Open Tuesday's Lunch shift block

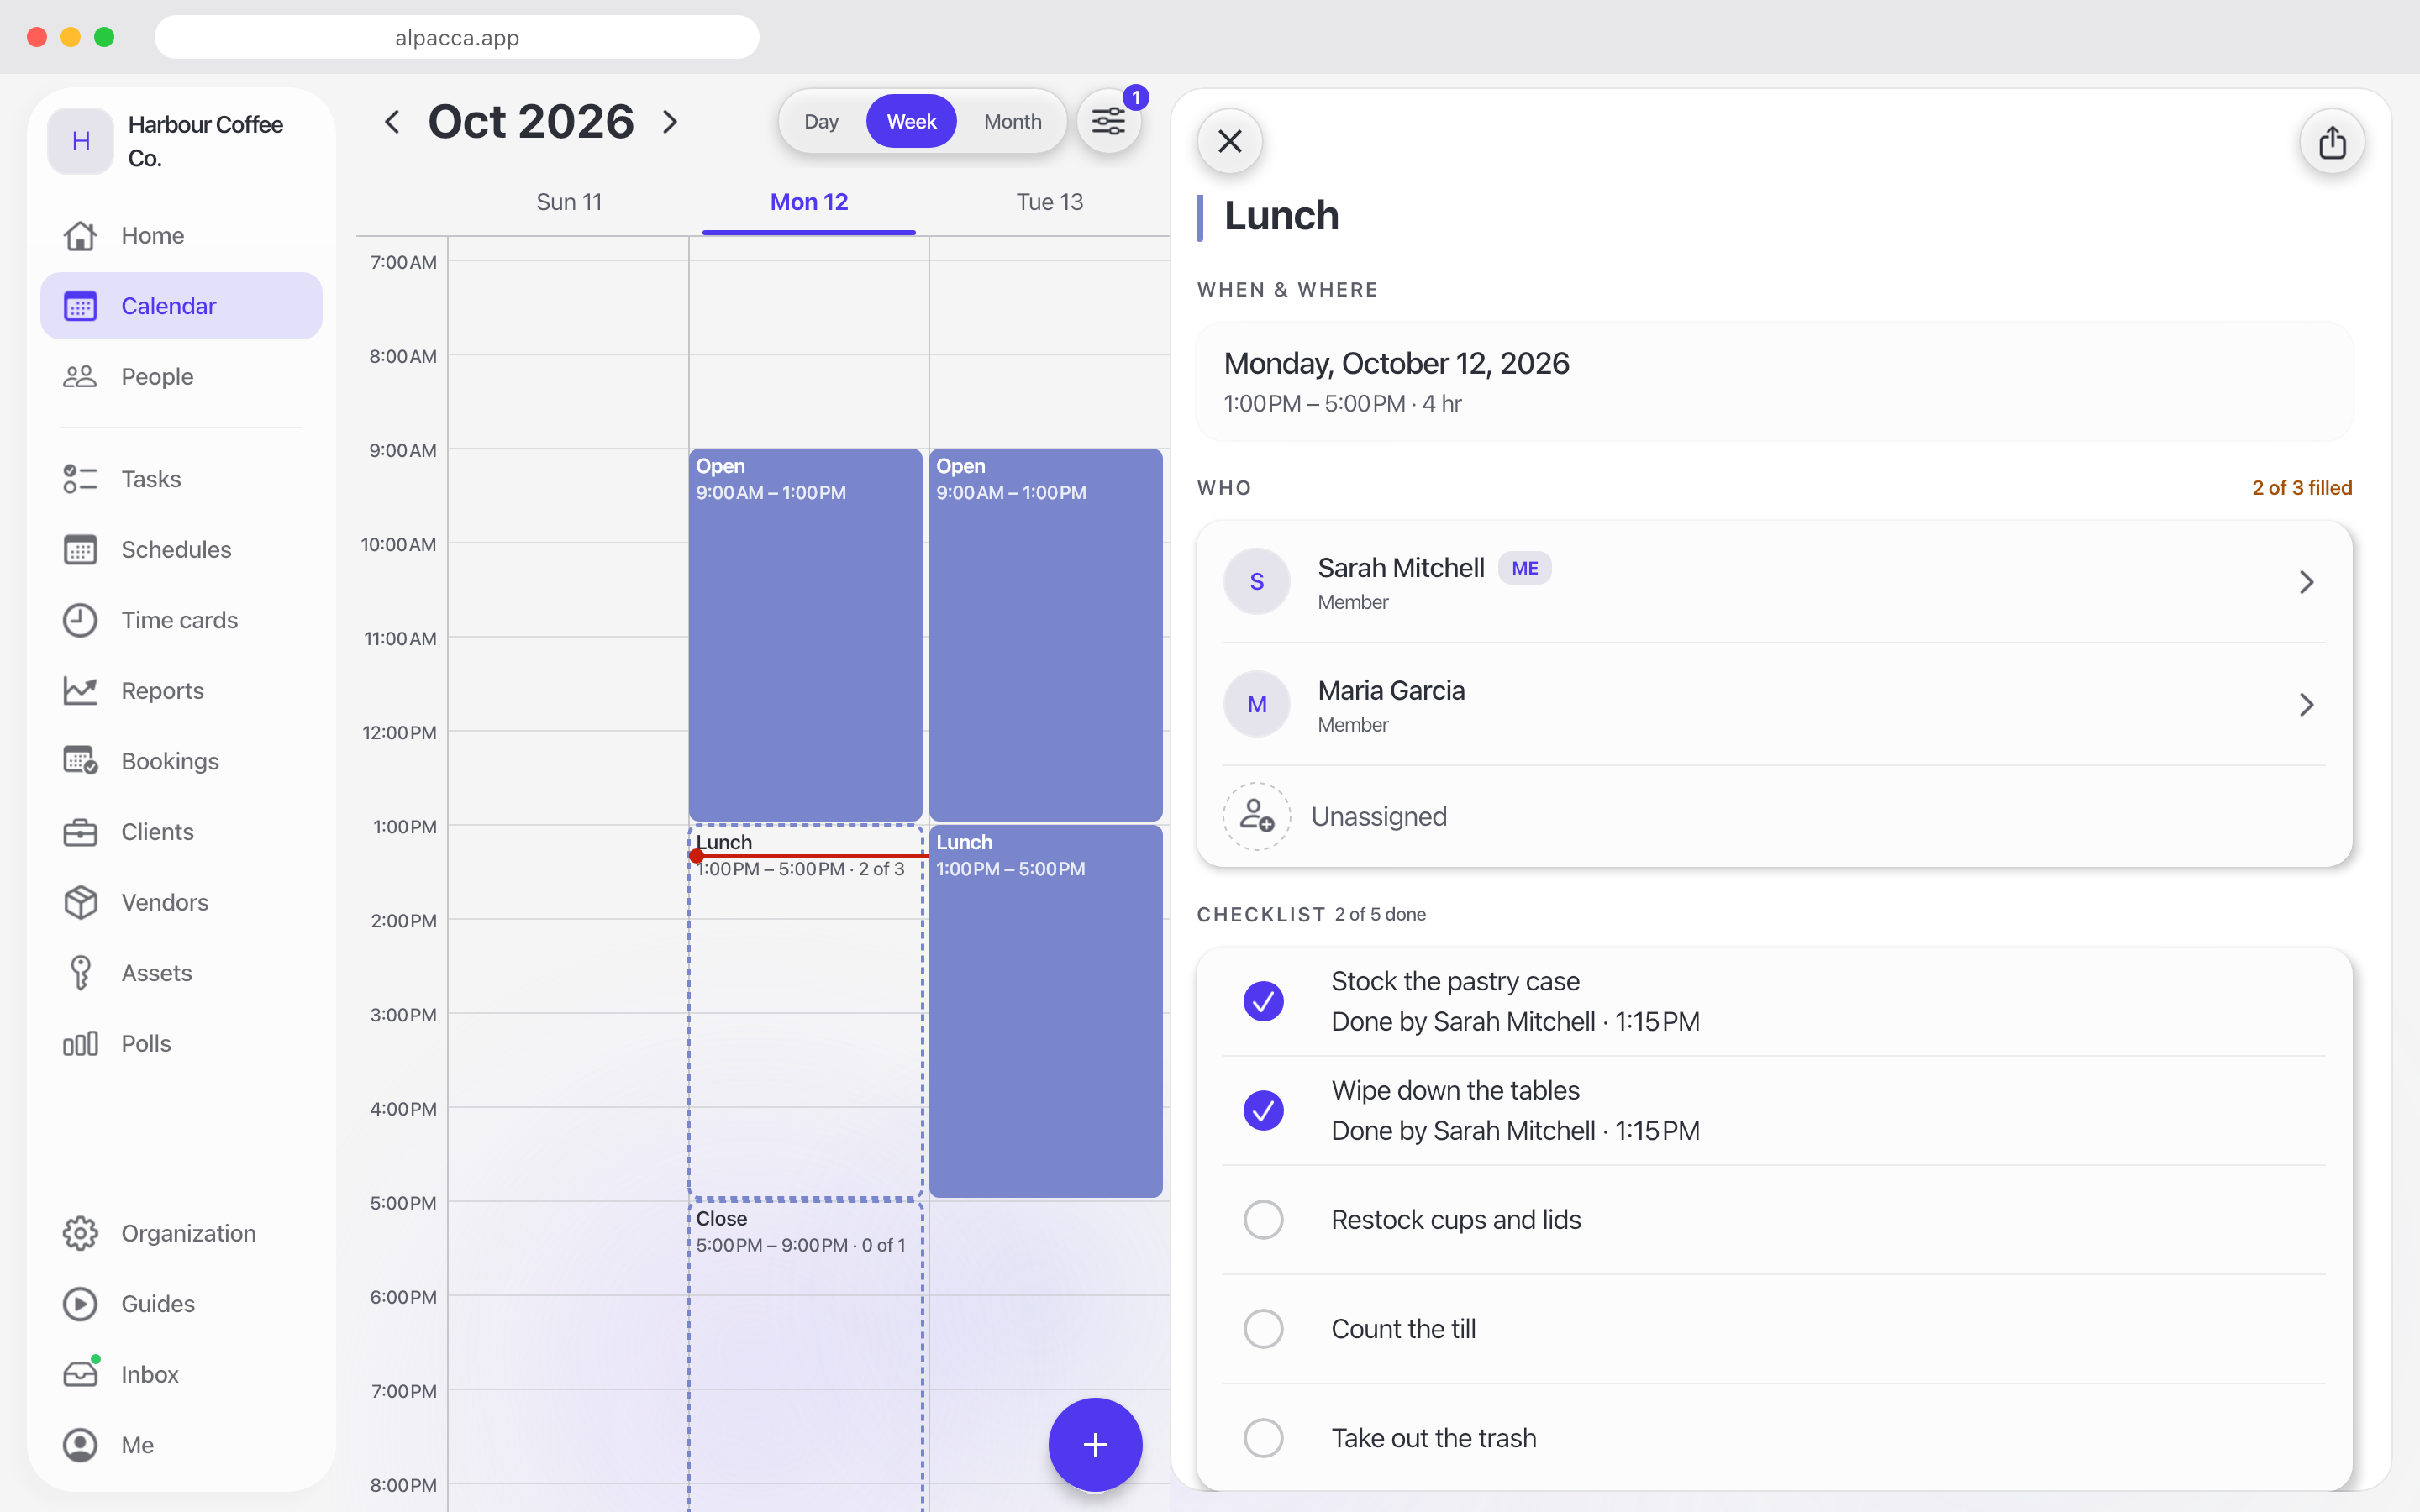(x=1046, y=1011)
